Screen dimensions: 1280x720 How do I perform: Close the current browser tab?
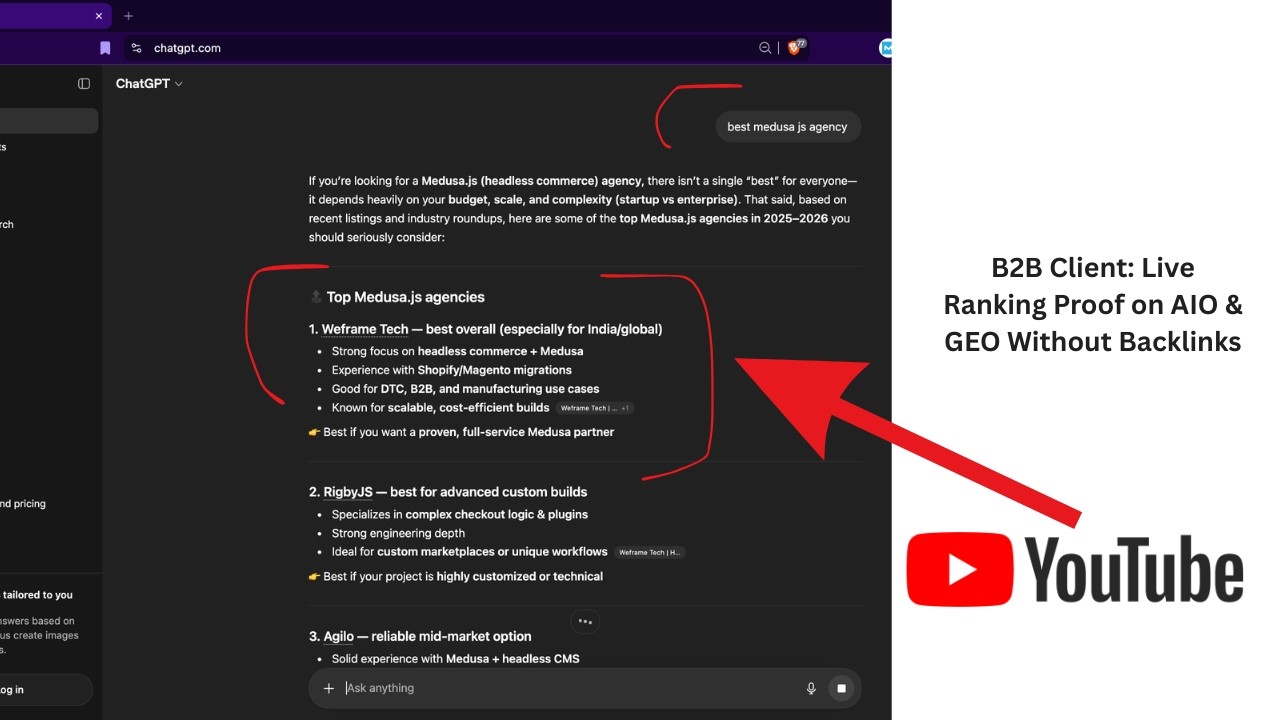99,16
